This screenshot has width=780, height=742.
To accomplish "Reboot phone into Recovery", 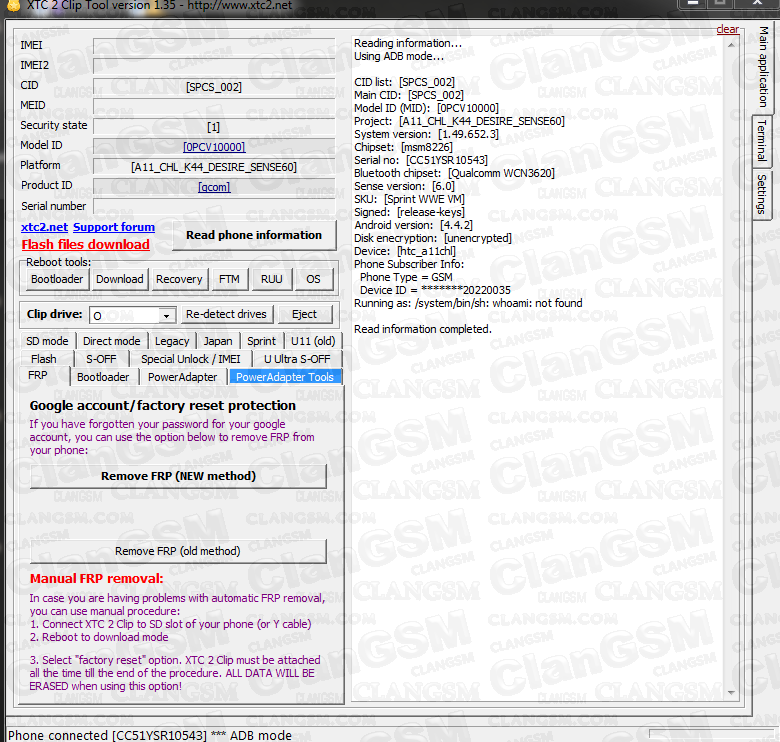I will point(179,279).
